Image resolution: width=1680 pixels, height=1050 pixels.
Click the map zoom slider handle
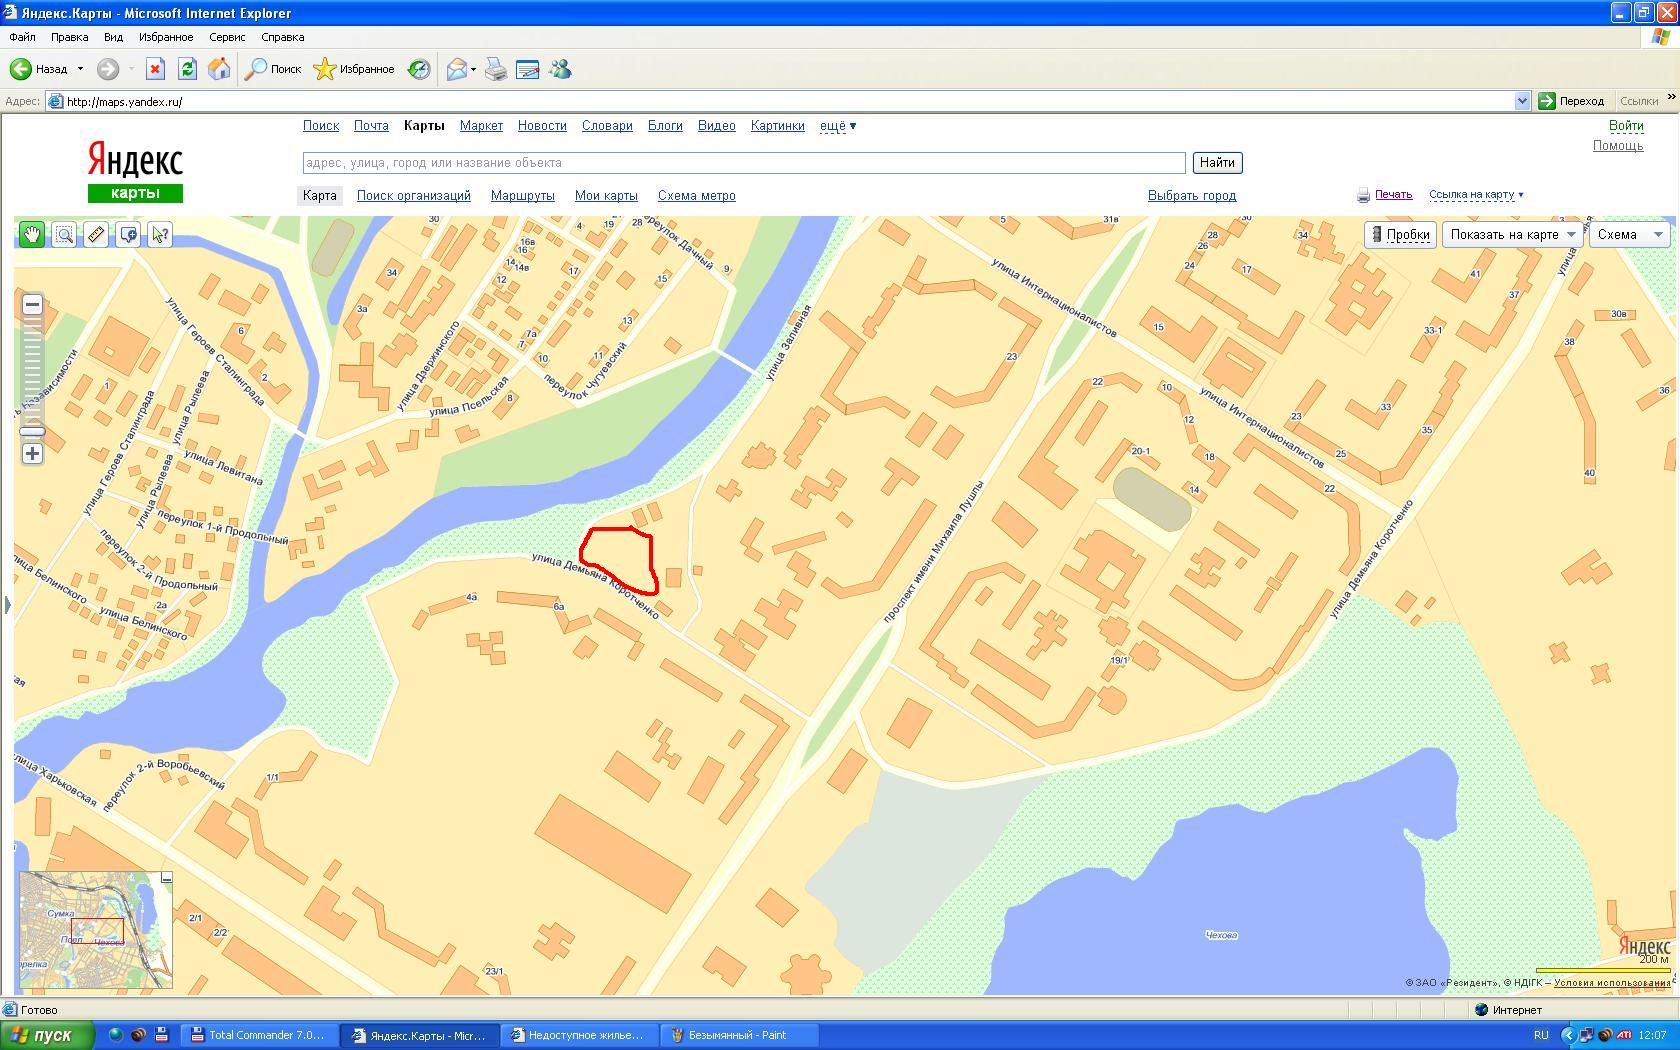click(x=32, y=431)
